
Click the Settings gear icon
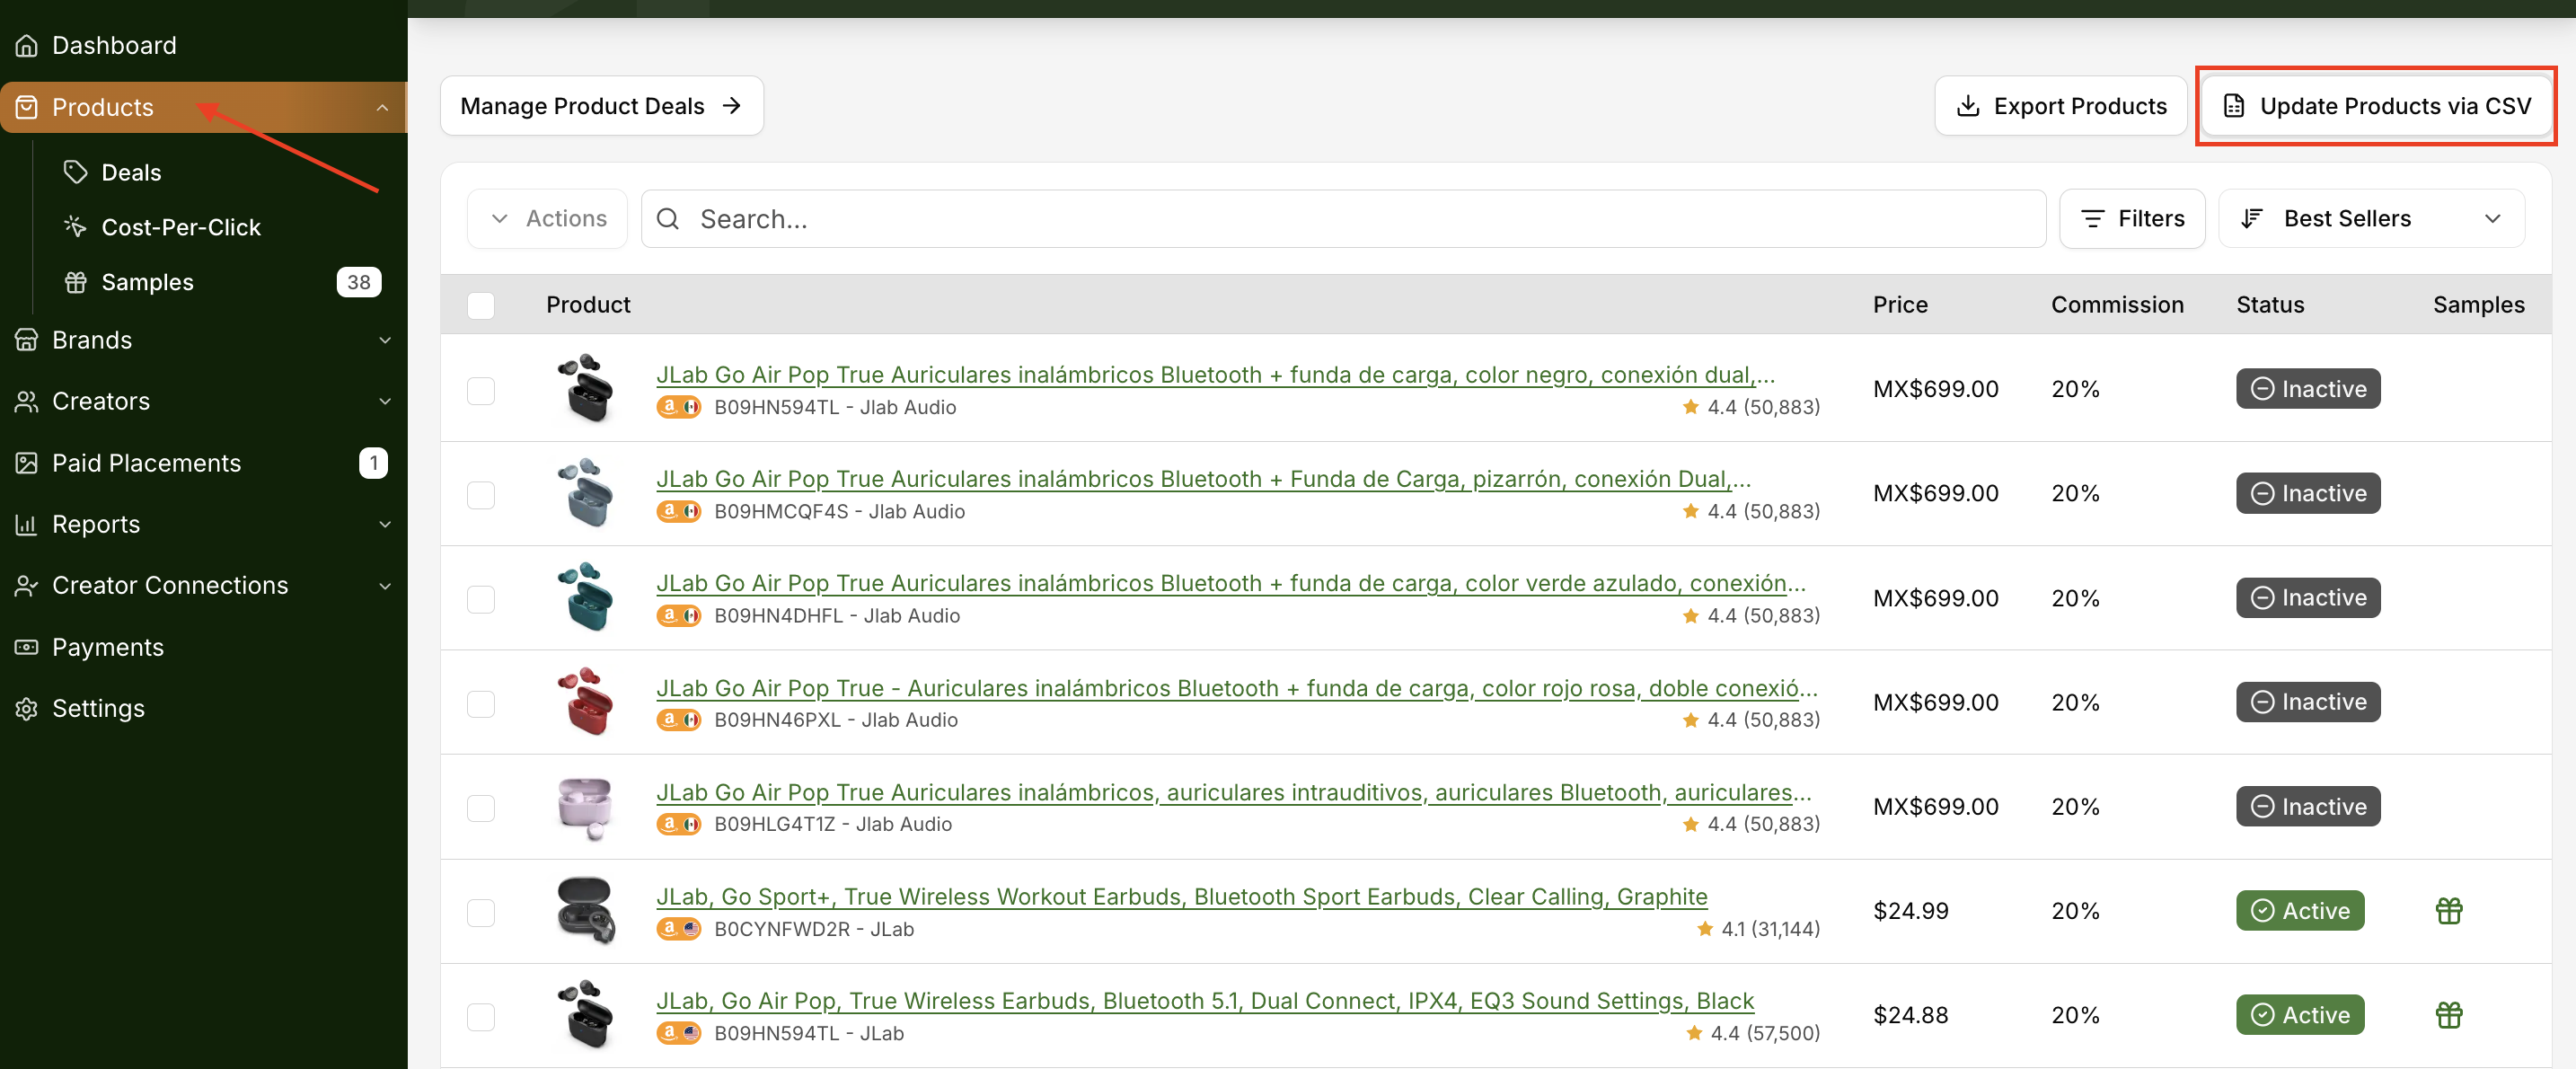[27, 708]
